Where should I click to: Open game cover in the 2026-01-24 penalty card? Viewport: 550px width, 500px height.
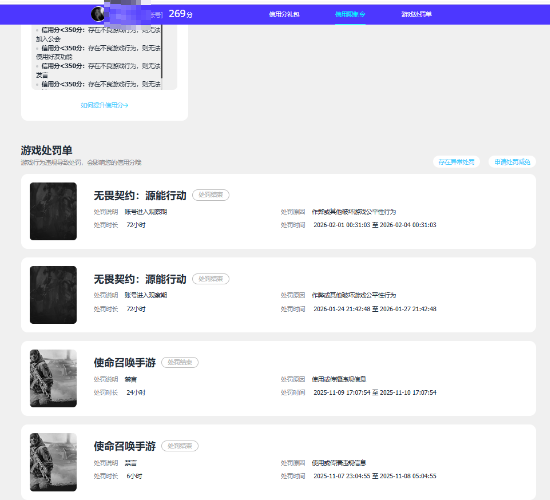(x=53, y=295)
